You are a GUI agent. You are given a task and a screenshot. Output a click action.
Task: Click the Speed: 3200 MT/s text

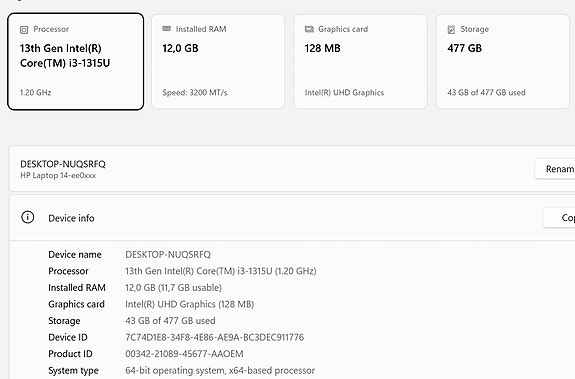click(x=195, y=92)
